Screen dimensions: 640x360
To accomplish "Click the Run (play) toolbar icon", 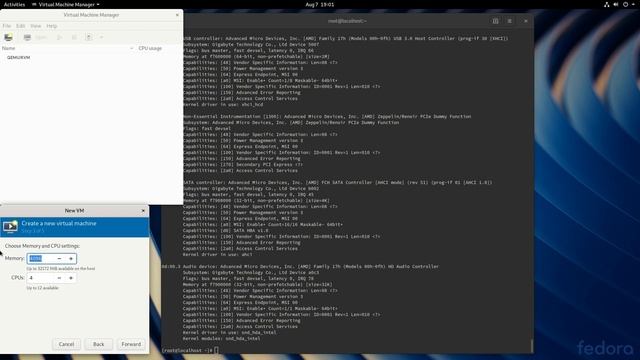I will click(59, 38).
